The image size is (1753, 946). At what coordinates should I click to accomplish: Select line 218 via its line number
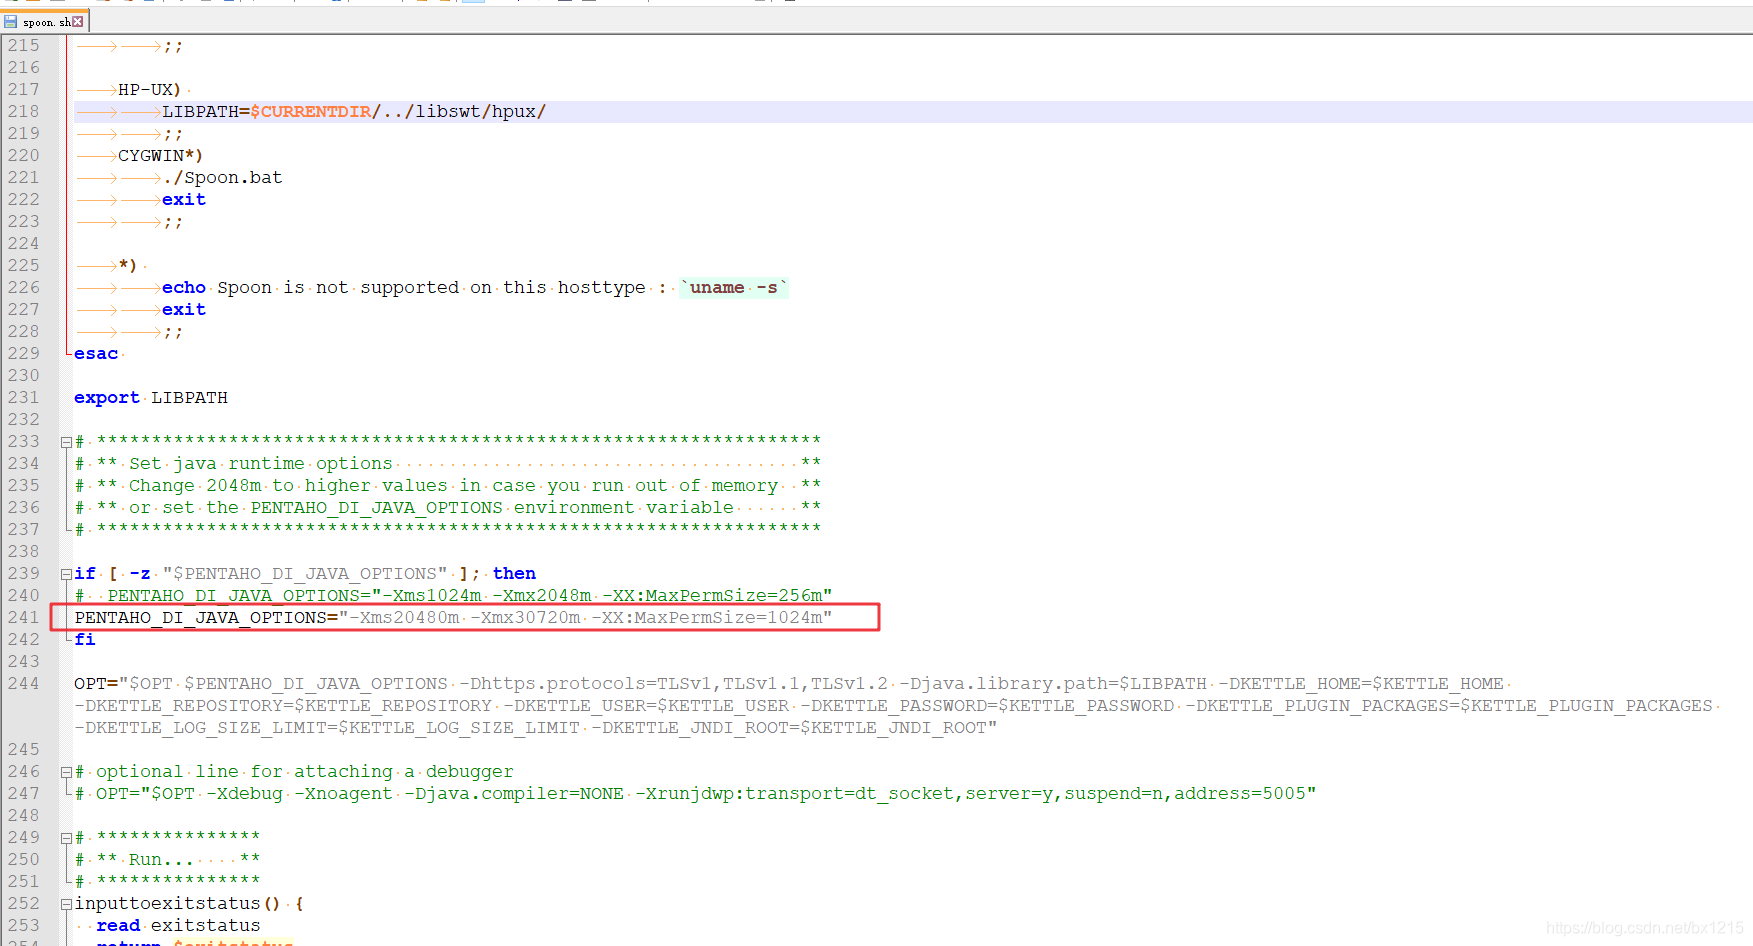point(23,111)
